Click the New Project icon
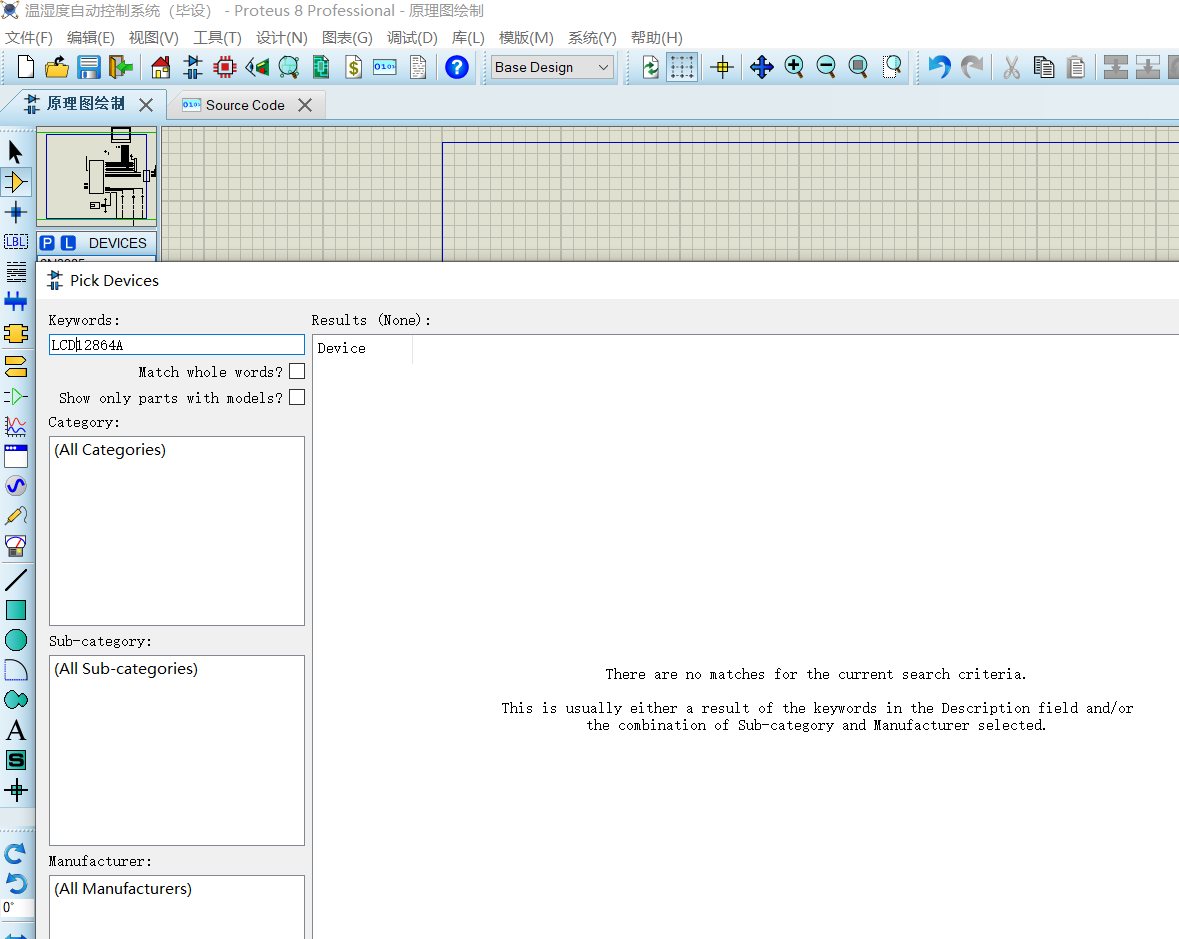This screenshot has width=1179, height=939. [26, 68]
